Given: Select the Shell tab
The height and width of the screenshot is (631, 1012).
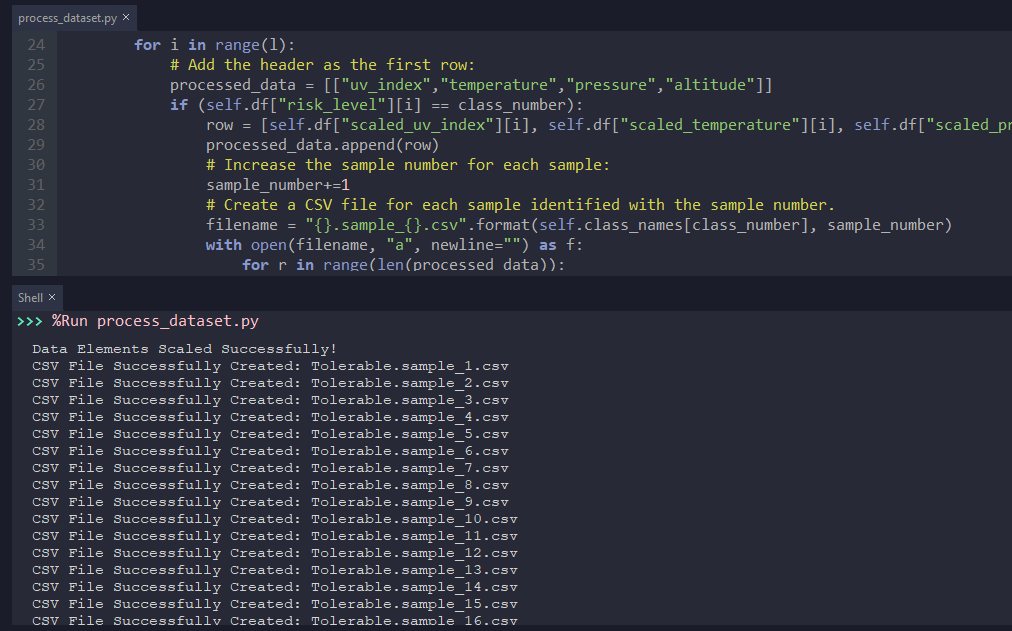Looking at the screenshot, I should (x=29, y=297).
